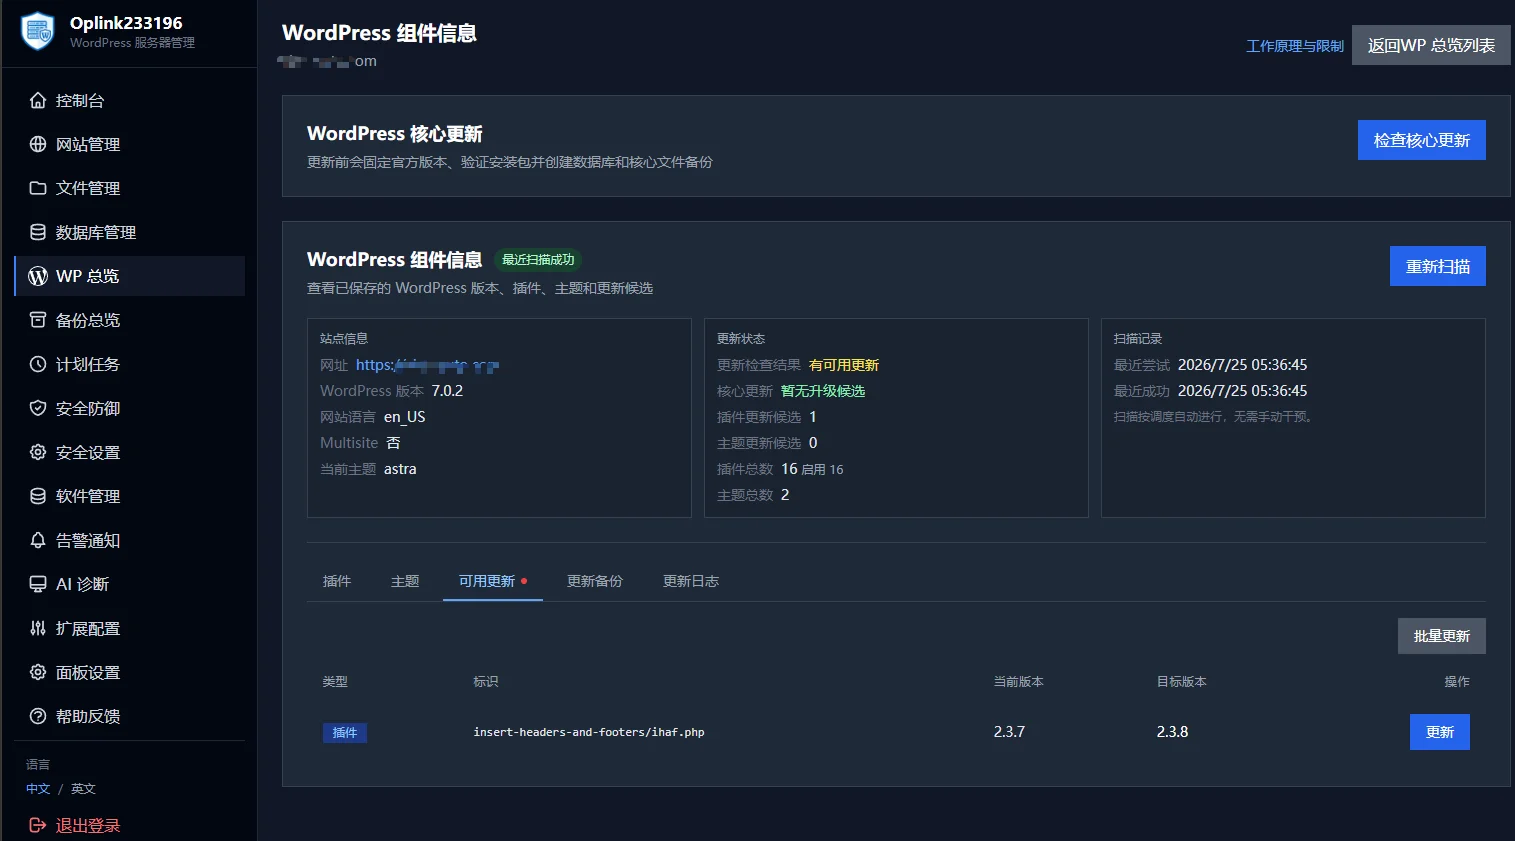The width and height of the screenshot is (1515, 841).
Task: Open 计划任务 menu item
Action: pyautogui.click(x=130, y=364)
